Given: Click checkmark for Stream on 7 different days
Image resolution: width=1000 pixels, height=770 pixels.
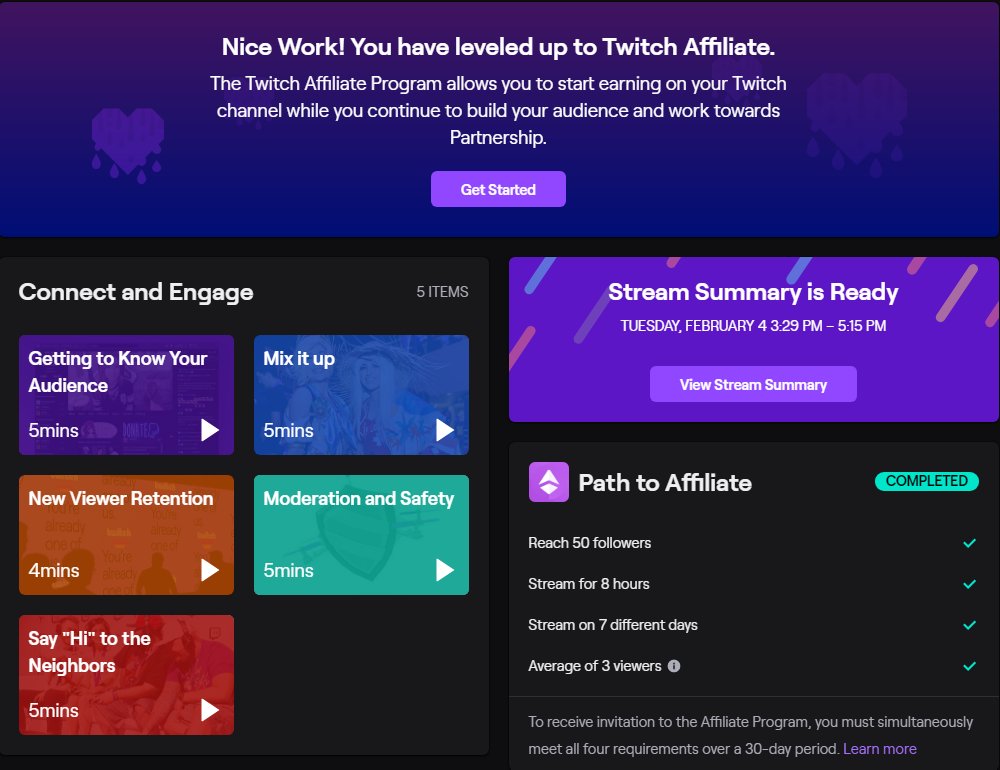Looking at the screenshot, I should tap(969, 625).
